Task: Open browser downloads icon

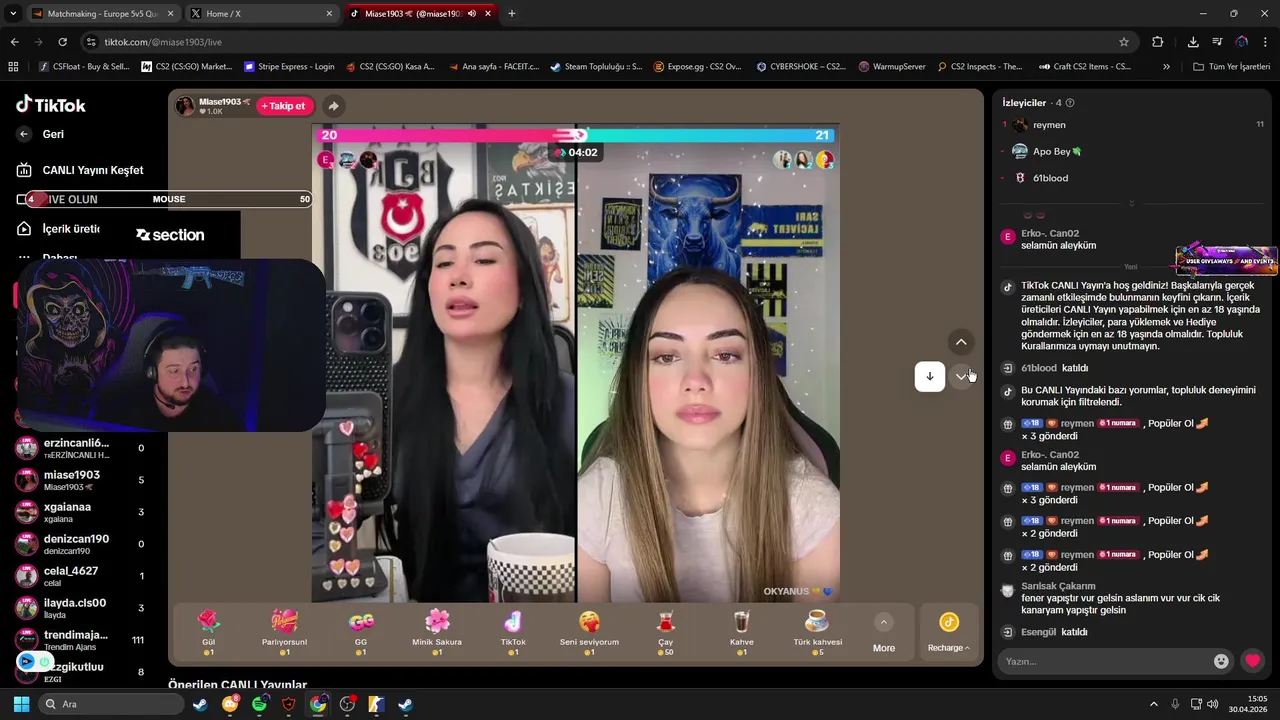Action: tap(1193, 42)
